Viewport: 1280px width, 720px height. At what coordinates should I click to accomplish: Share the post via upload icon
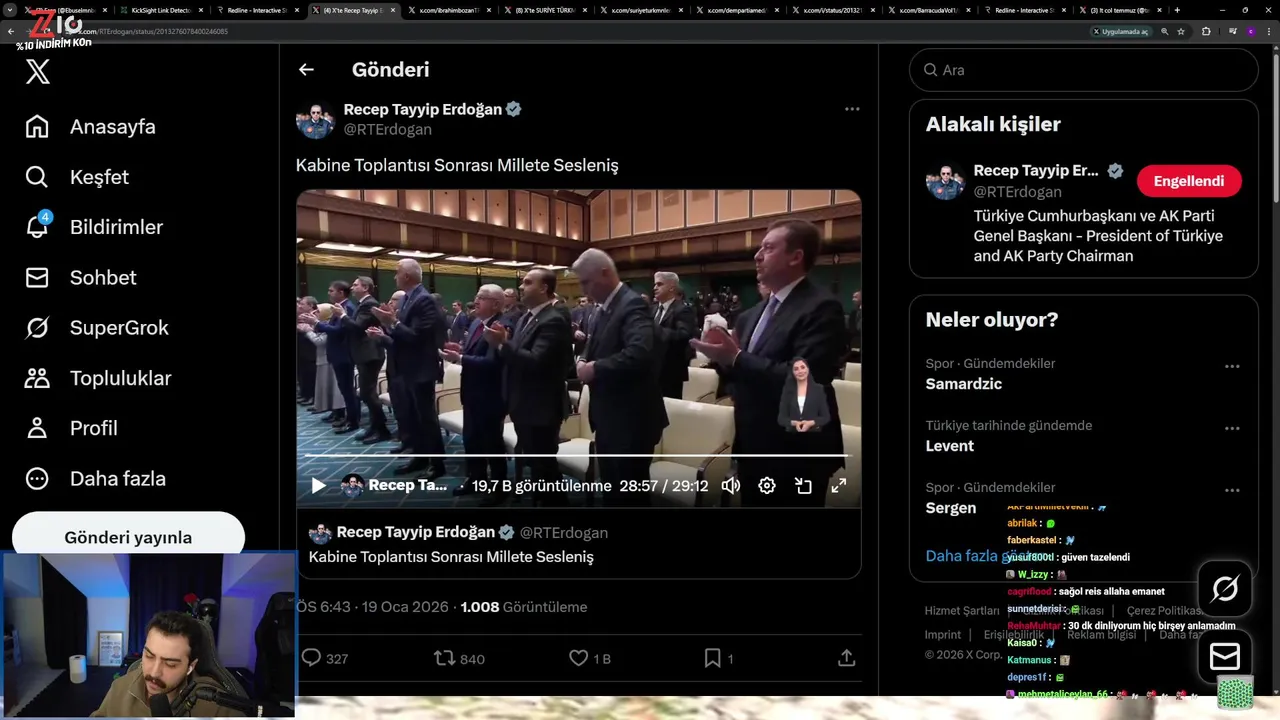tap(846, 658)
